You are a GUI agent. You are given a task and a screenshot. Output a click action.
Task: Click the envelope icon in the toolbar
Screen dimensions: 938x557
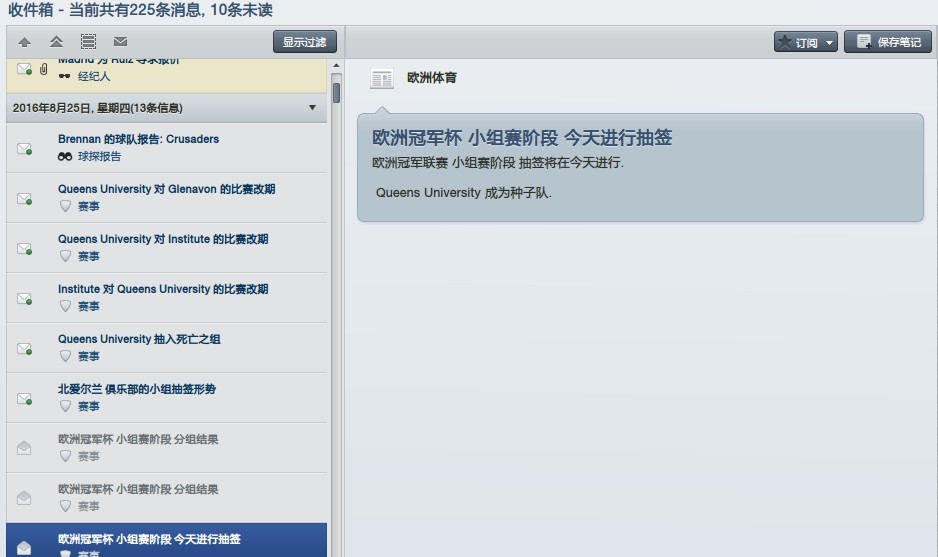click(120, 42)
